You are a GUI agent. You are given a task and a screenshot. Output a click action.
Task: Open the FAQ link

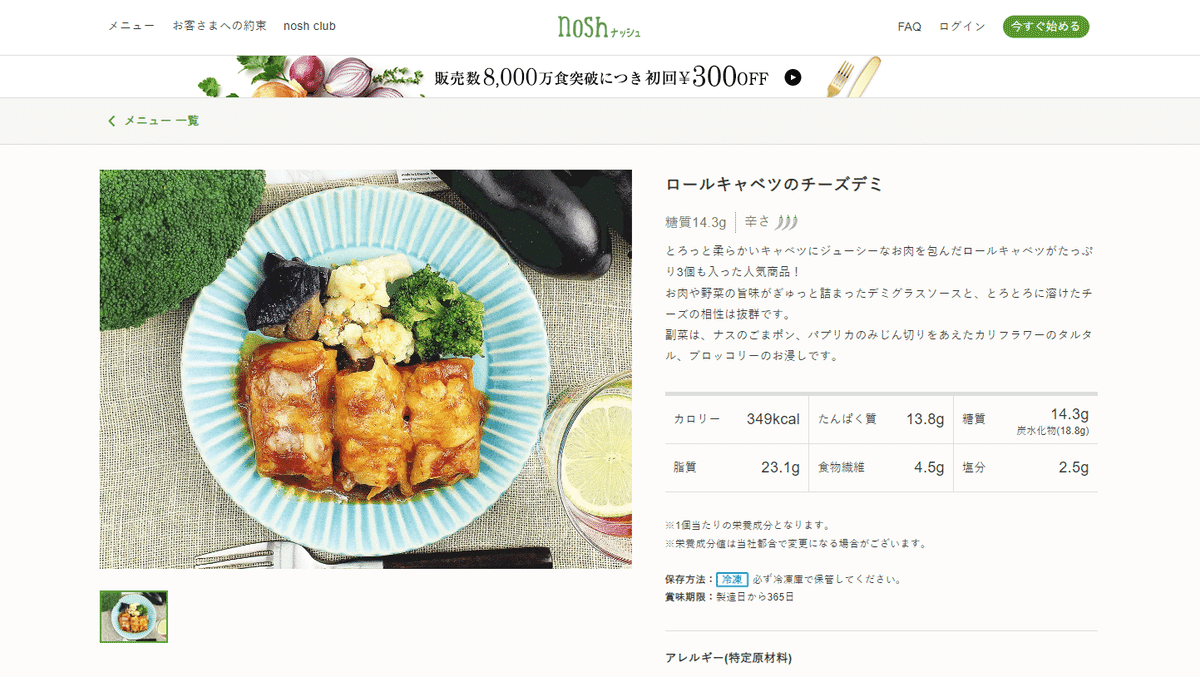point(909,27)
